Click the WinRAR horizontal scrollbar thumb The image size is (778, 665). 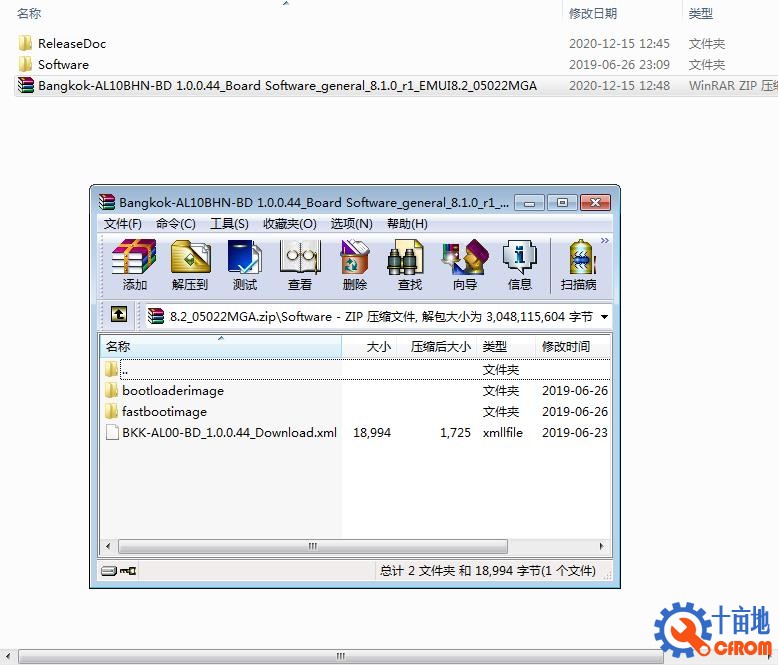click(x=313, y=546)
